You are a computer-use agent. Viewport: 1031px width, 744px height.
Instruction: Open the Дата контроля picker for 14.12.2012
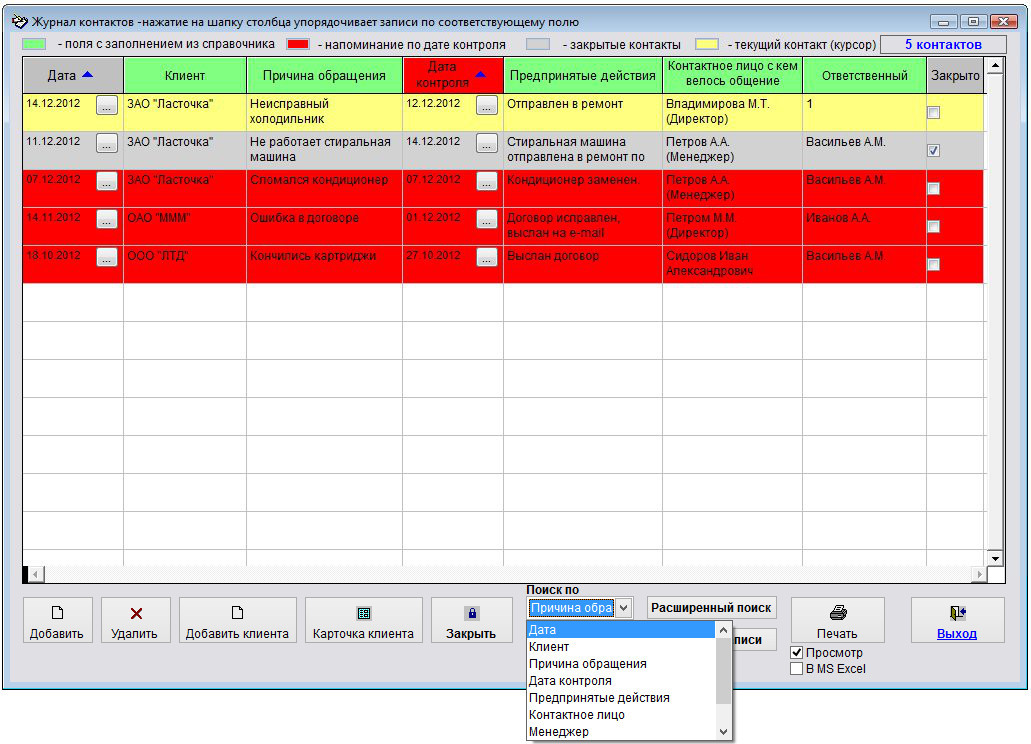pos(487,143)
